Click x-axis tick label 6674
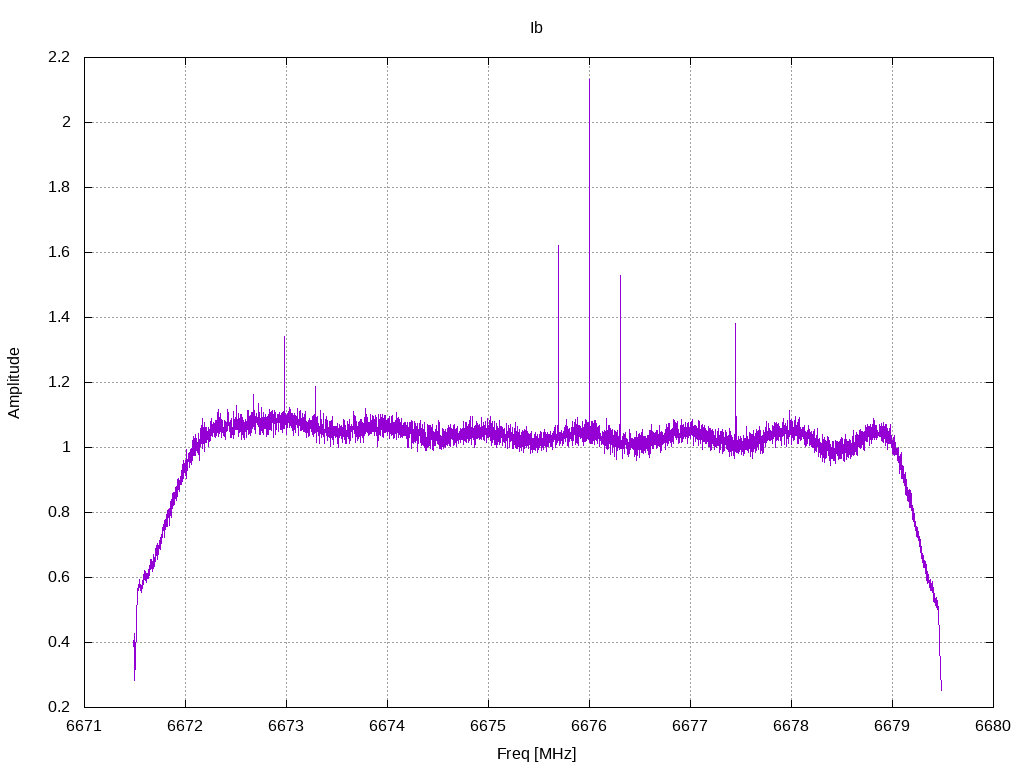1024x768 pixels. coord(387,726)
